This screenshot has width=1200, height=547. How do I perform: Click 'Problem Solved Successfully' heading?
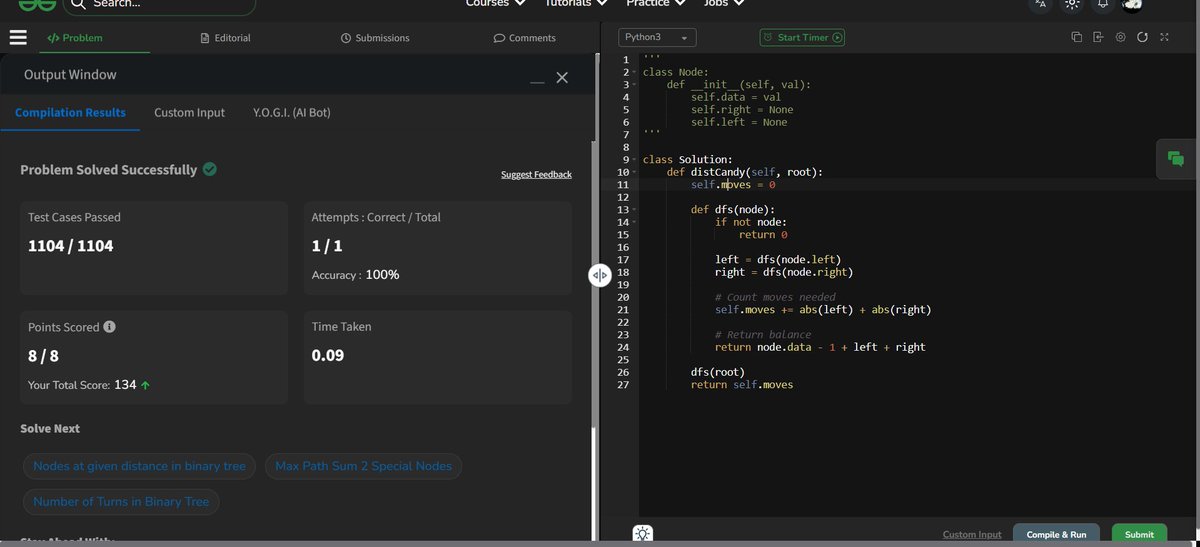tap(109, 170)
